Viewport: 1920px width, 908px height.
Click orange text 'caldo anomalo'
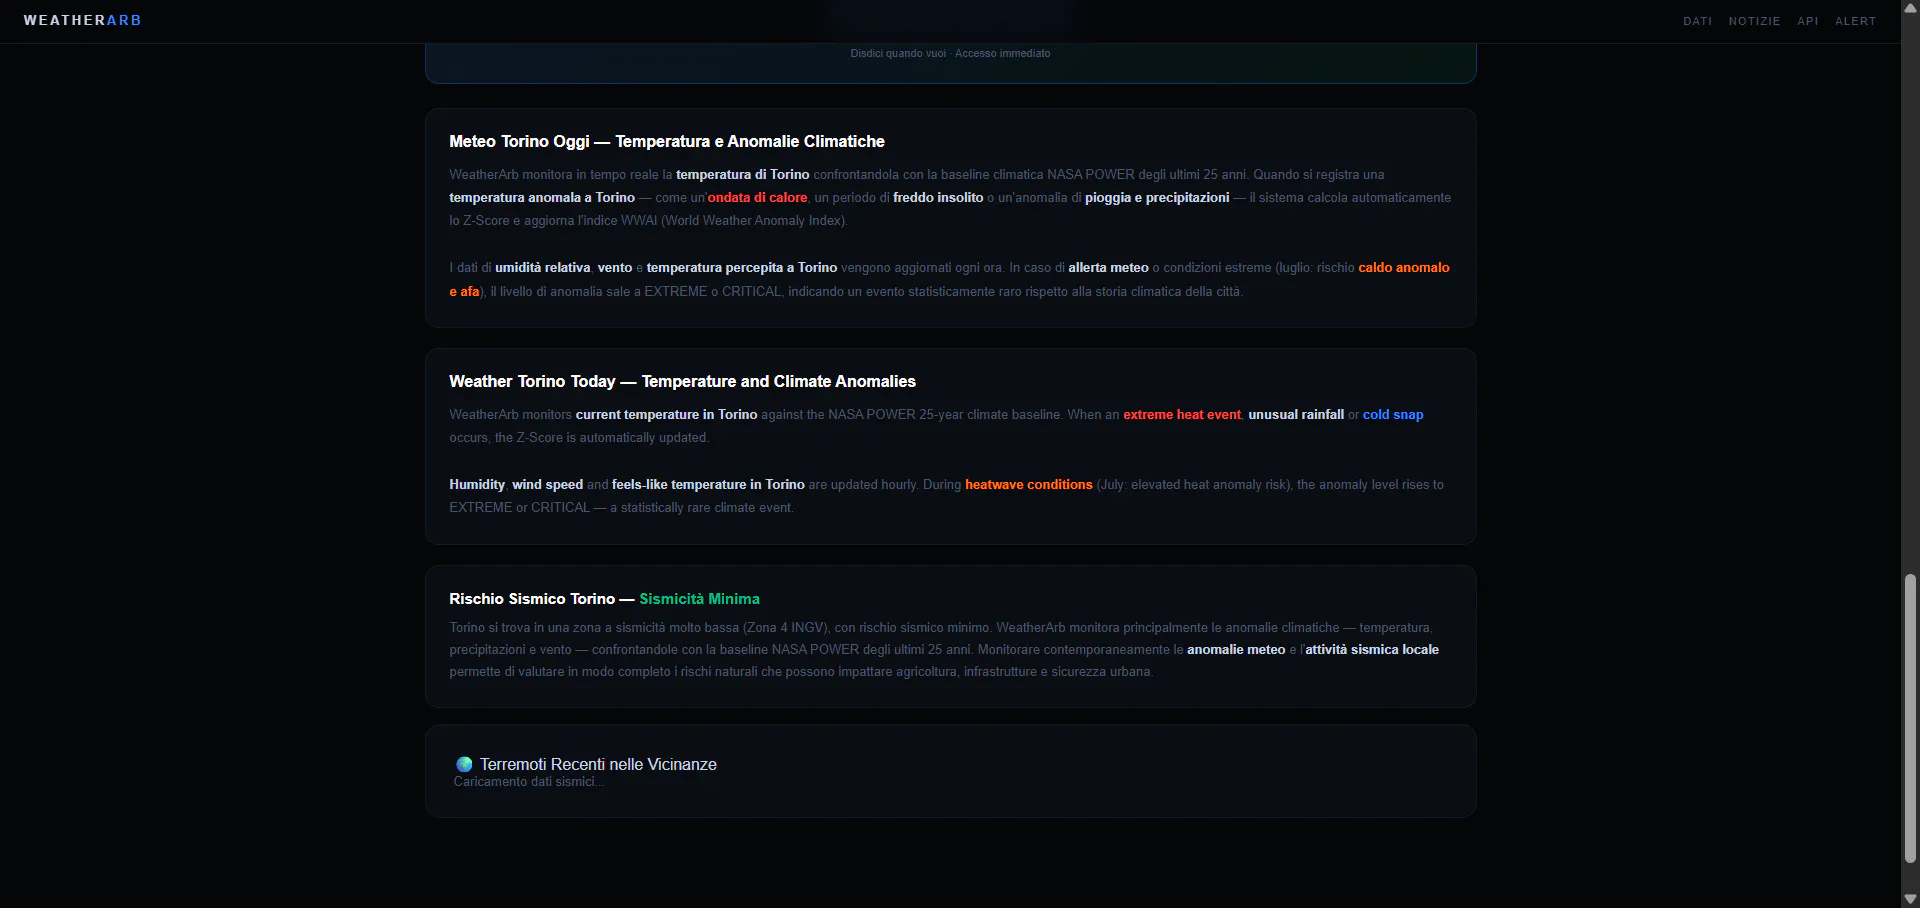[1403, 268]
